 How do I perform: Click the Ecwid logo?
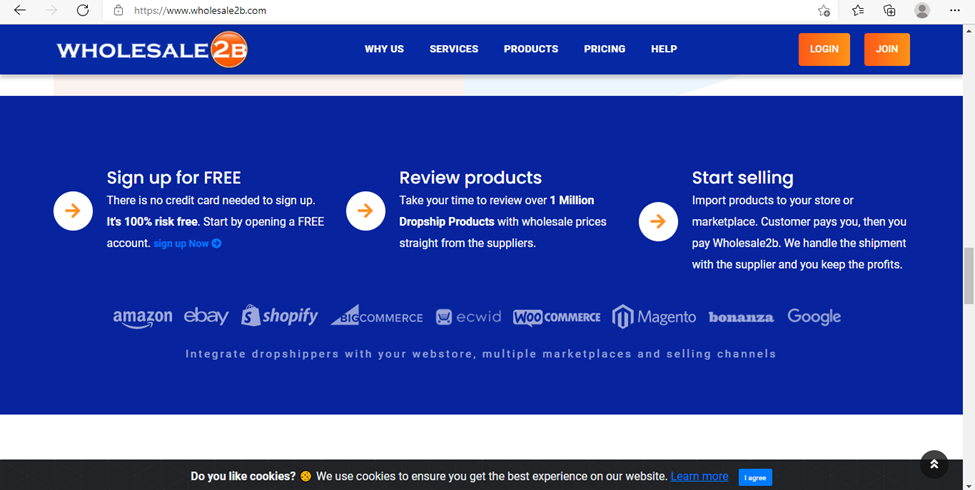click(x=468, y=317)
